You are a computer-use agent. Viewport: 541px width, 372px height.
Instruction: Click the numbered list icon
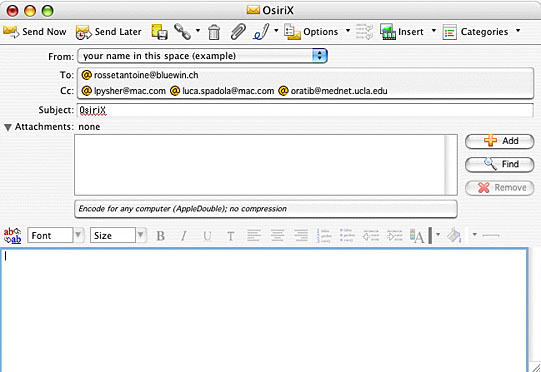click(324, 236)
